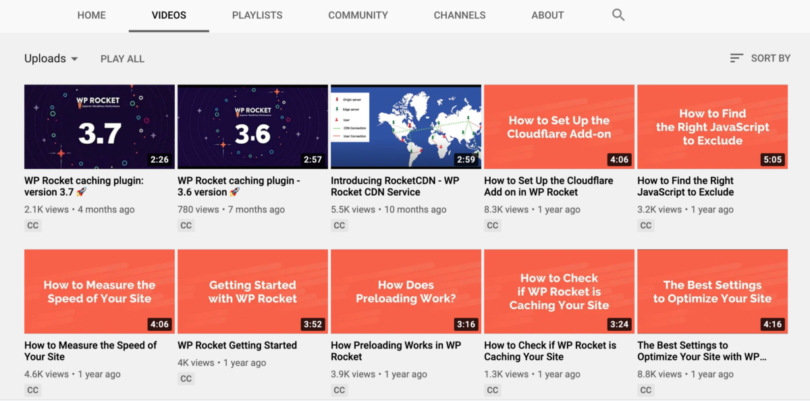
Task: Click '4K views • 1 year ago' text
Action: [222, 363]
